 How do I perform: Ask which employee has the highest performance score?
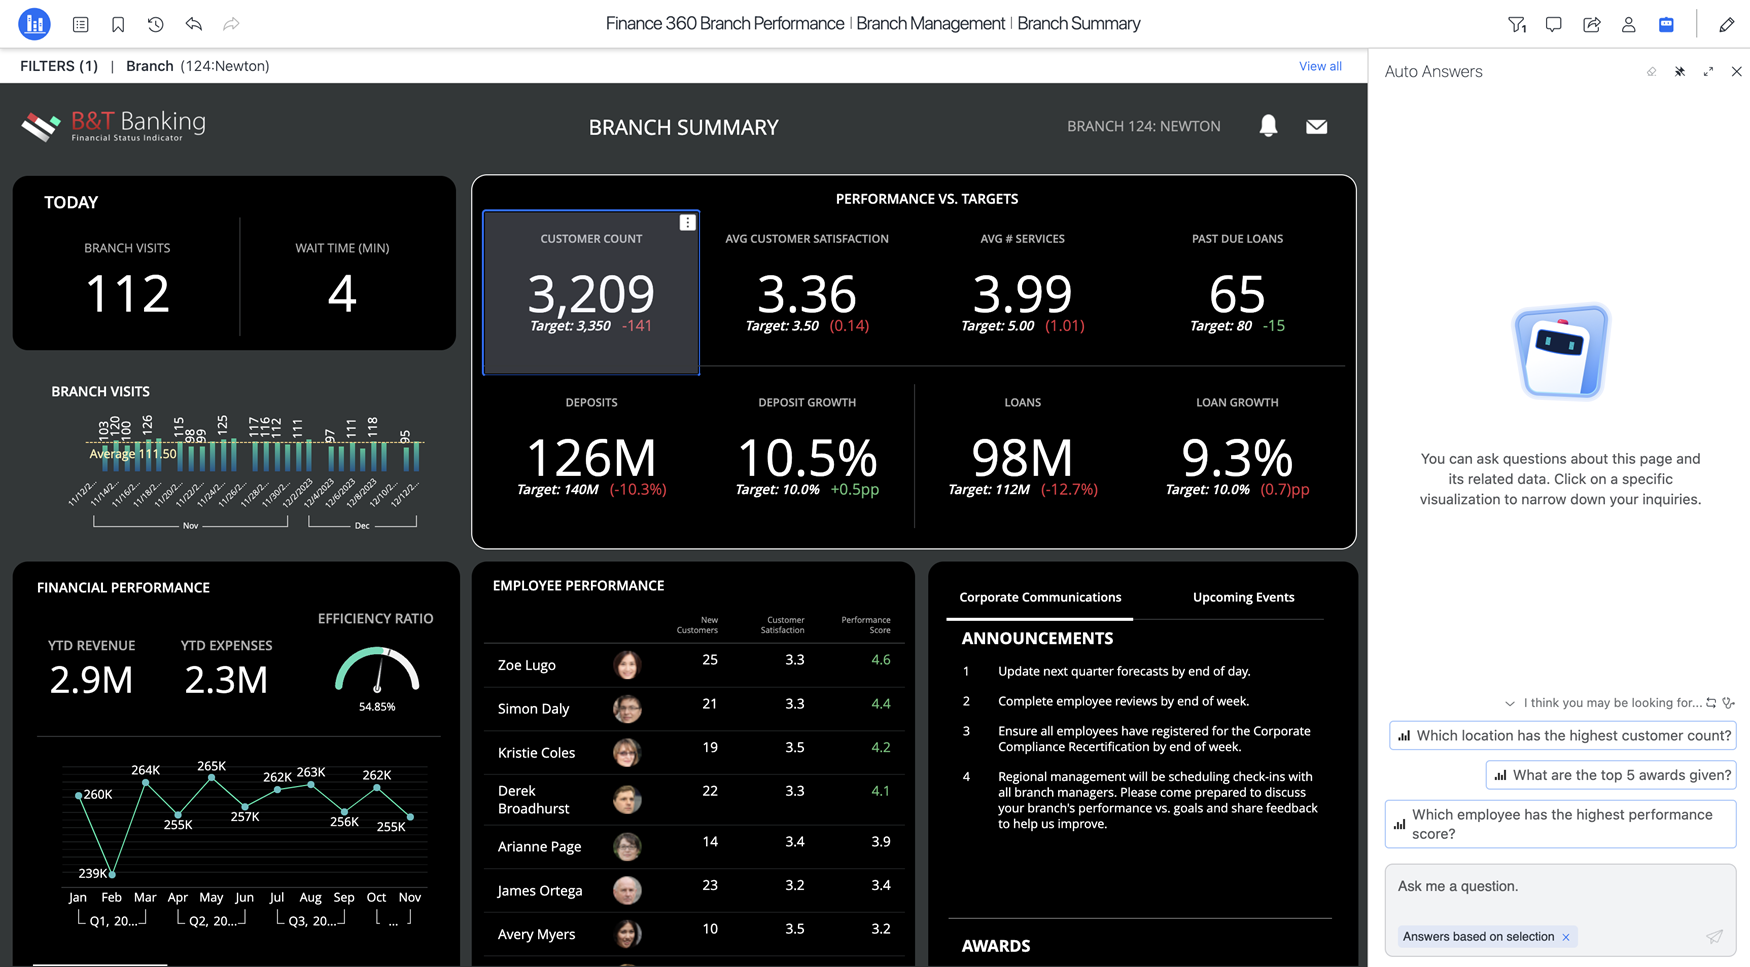pos(1560,824)
